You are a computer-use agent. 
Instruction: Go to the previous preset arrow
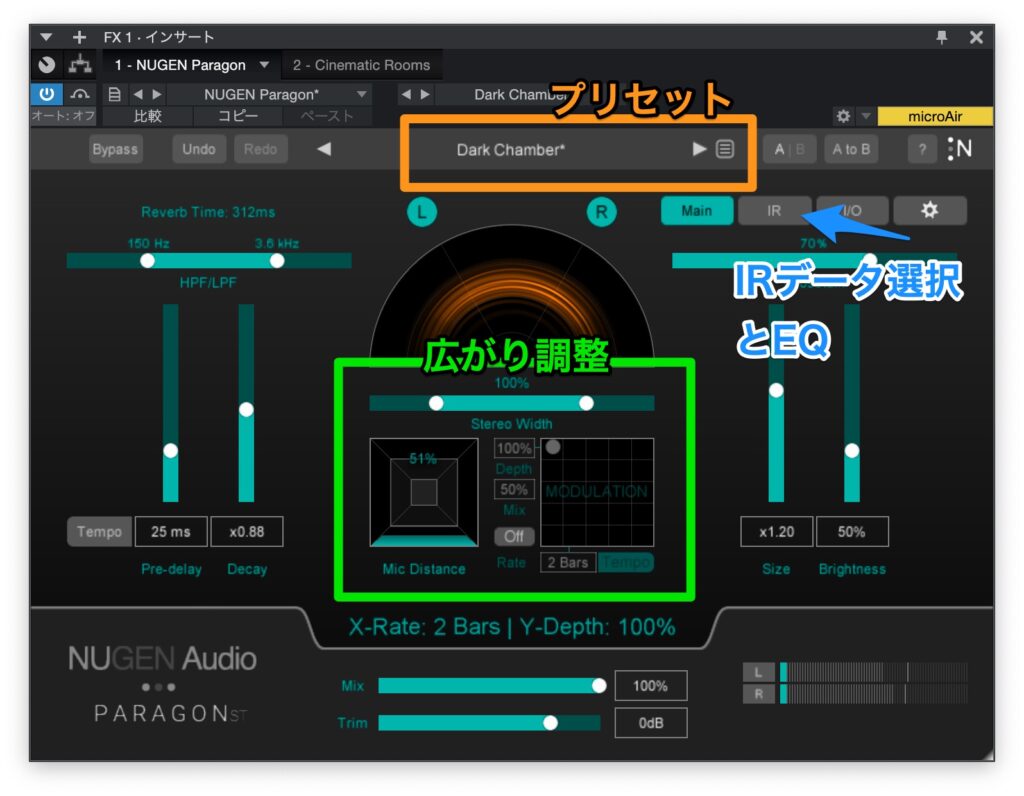point(323,149)
